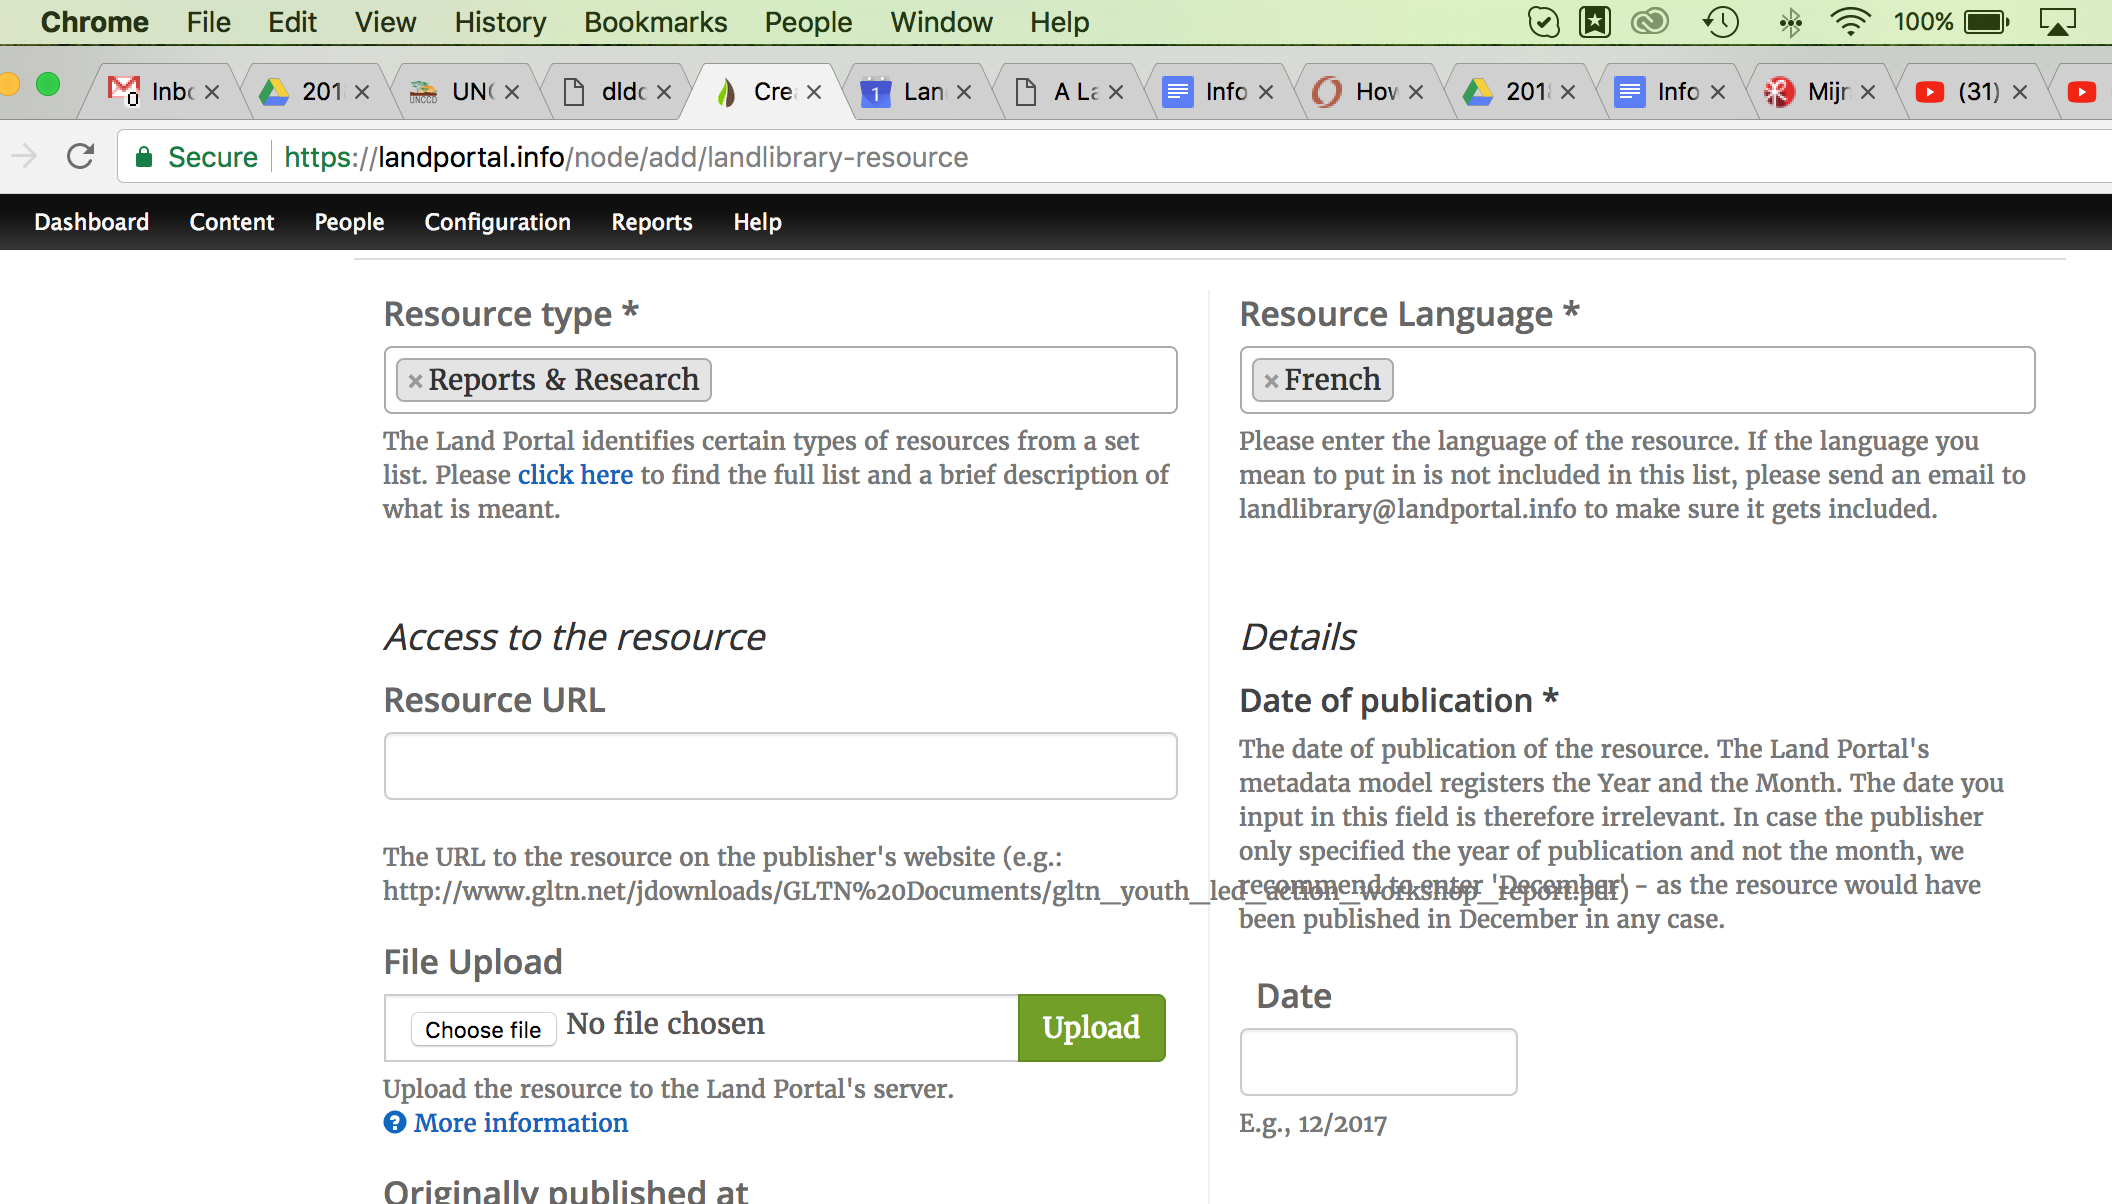Image resolution: width=2112 pixels, height=1204 pixels.
Task: Click the Choose file button
Action: (483, 1030)
